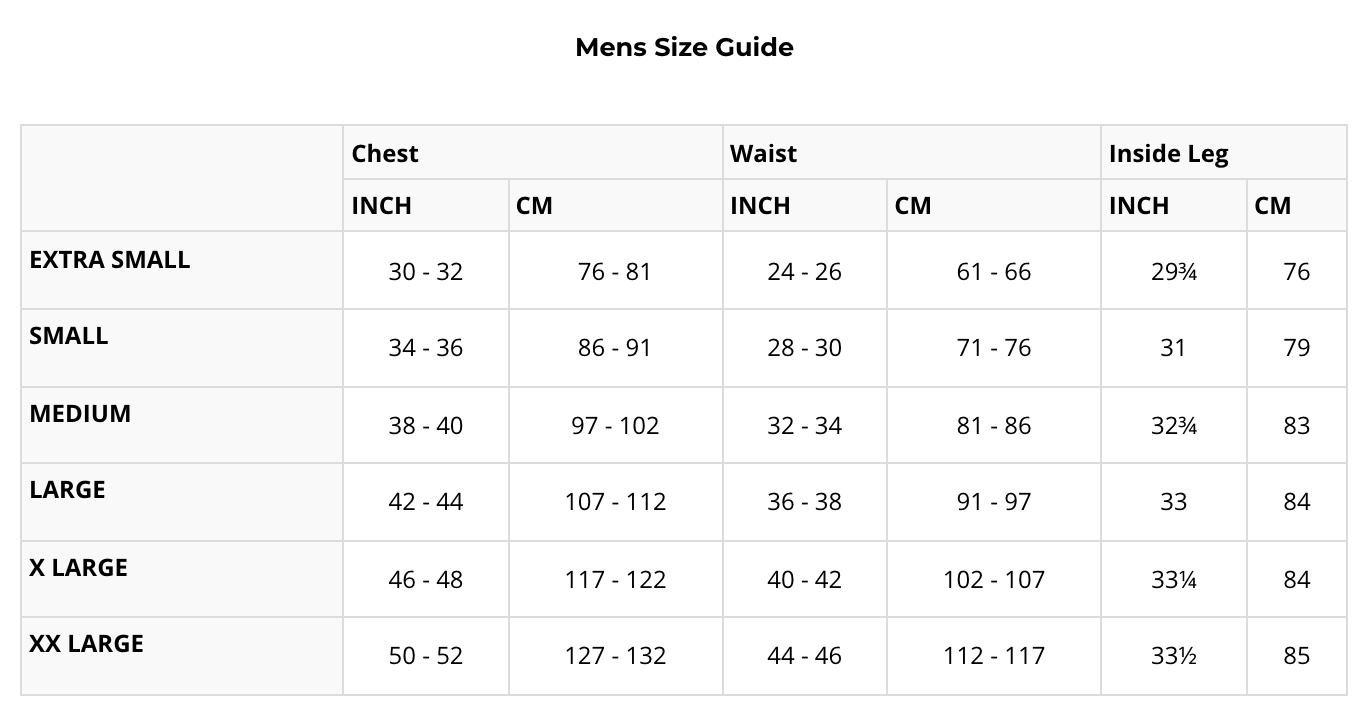Click the CM subheader under Waist

[x=913, y=205]
